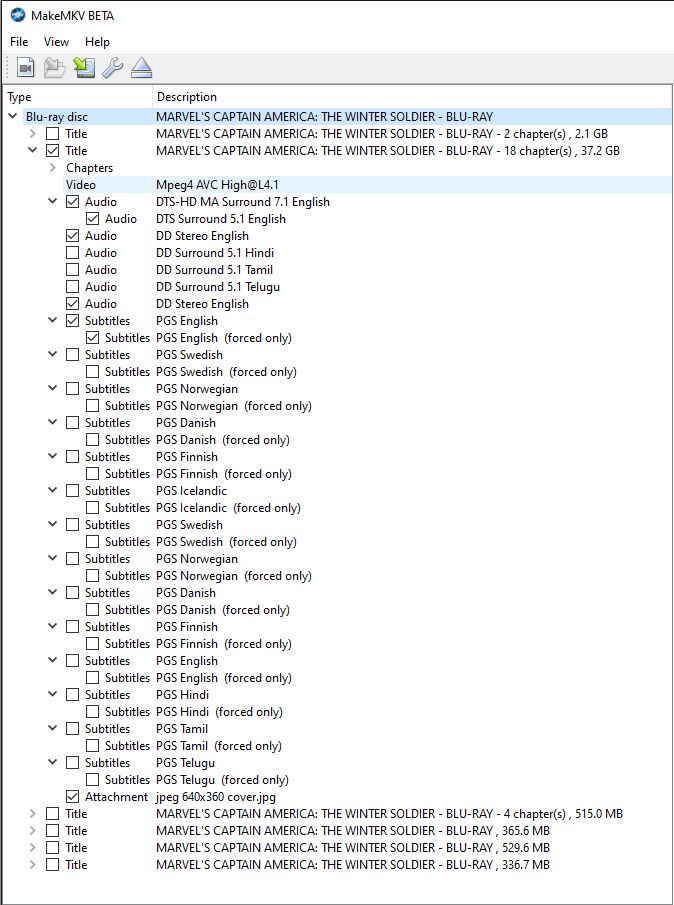This screenshot has height=905, width=674.
Task: Expand the 4 chapter(s) 515.0 MB title
Action: (x=33, y=814)
